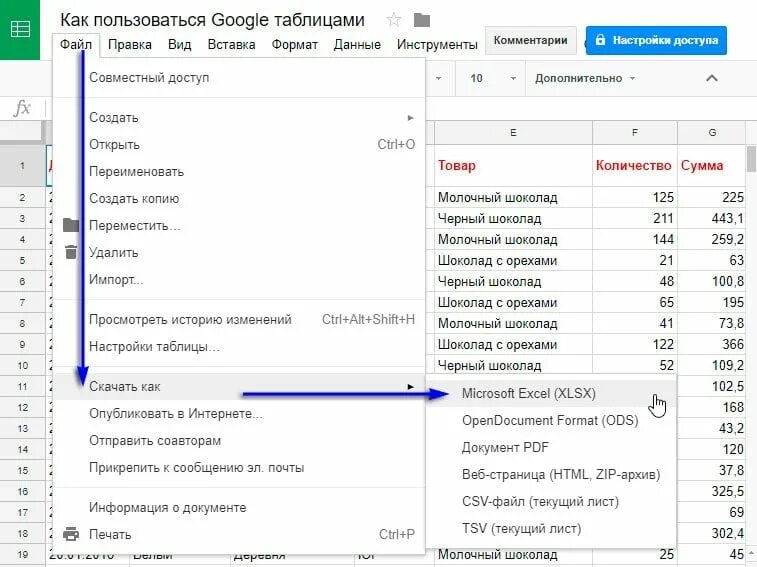Expand the Дополнительно dropdown

click(585, 78)
